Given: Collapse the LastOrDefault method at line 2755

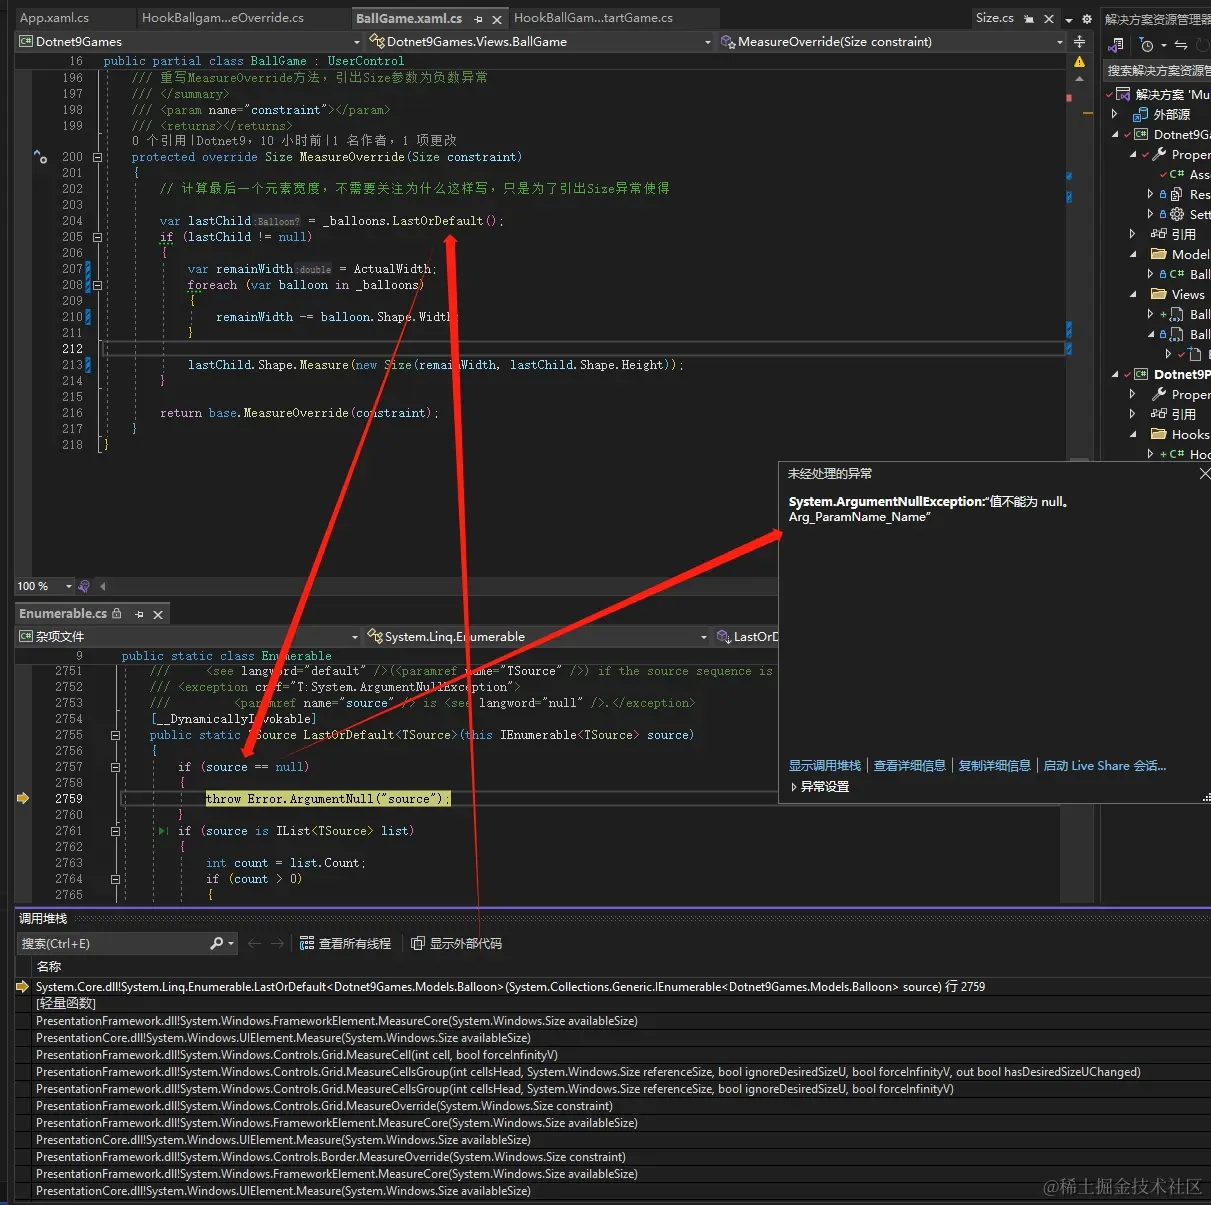Looking at the screenshot, I should pyautogui.click(x=115, y=735).
